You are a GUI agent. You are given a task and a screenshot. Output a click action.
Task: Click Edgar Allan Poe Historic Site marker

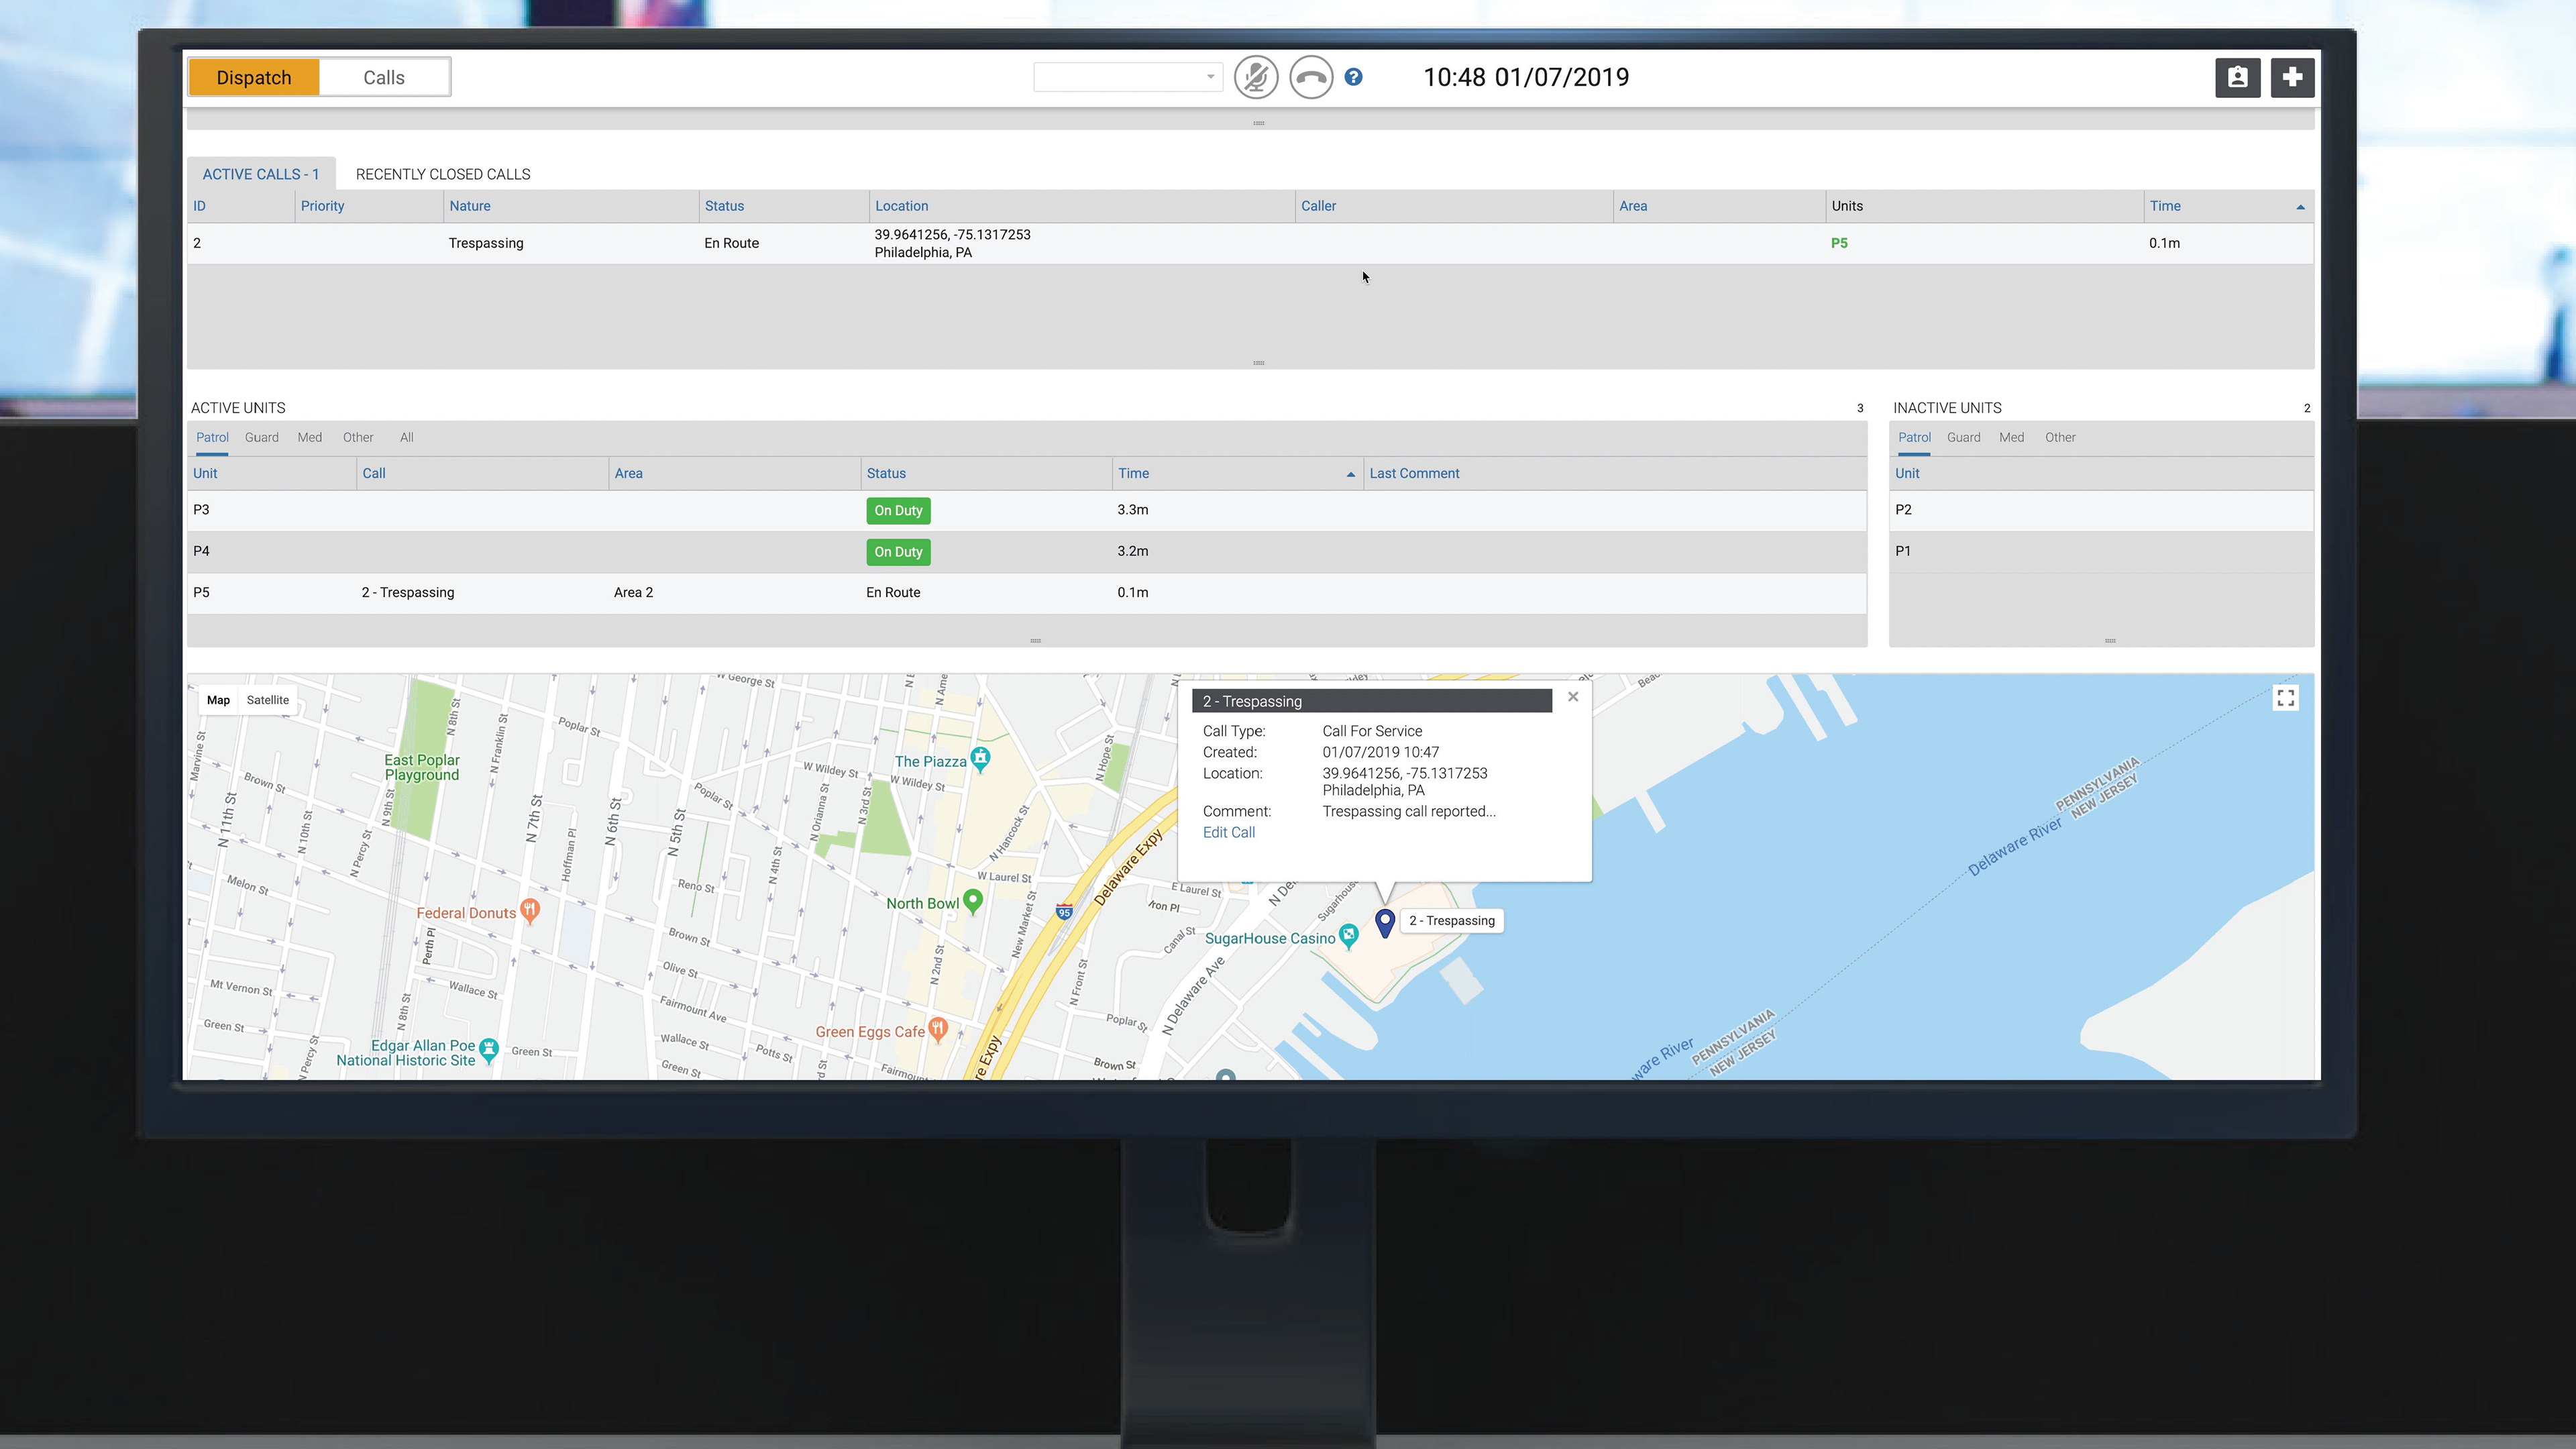click(489, 1049)
